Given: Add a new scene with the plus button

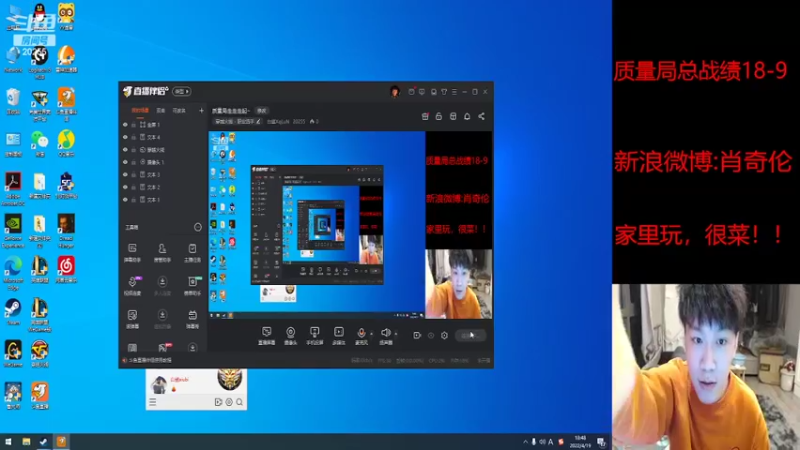Looking at the screenshot, I should click(x=202, y=110).
